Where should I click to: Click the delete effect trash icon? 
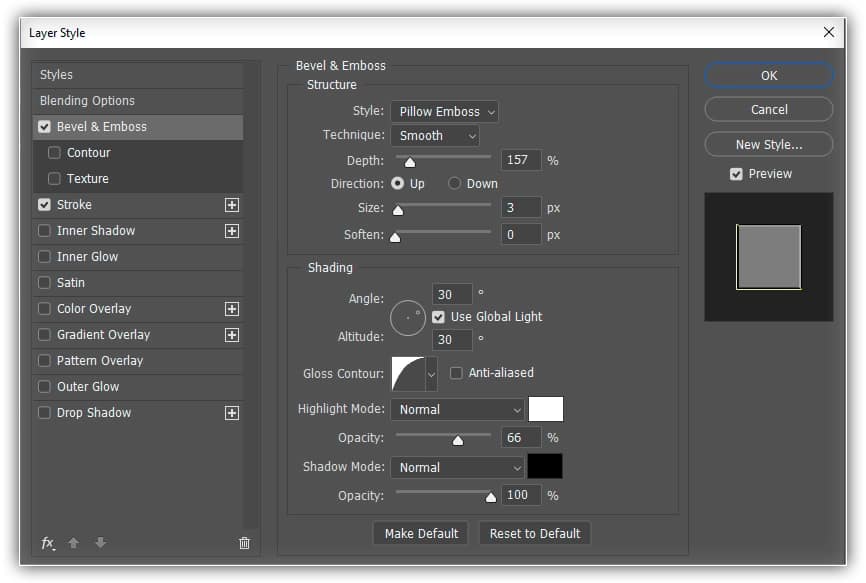[243, 543]
